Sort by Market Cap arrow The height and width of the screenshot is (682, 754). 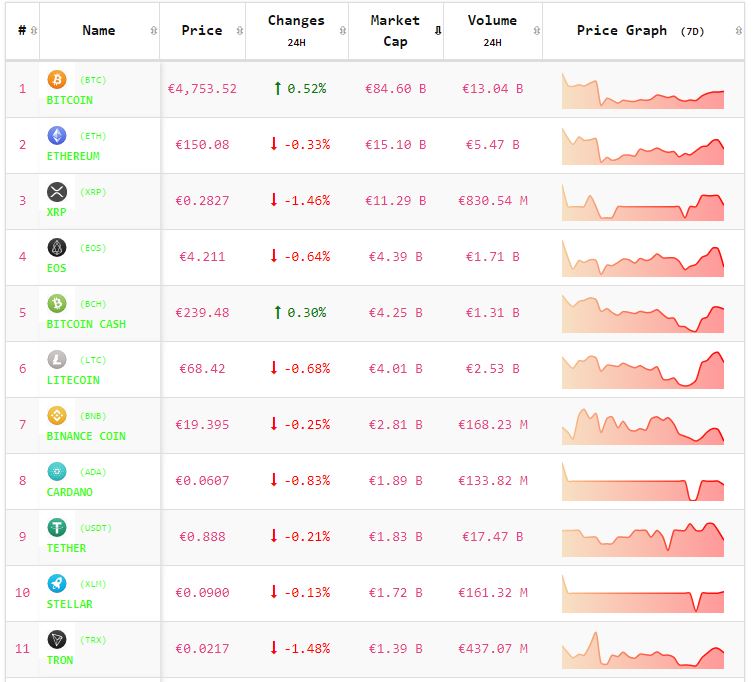point(437,31)
